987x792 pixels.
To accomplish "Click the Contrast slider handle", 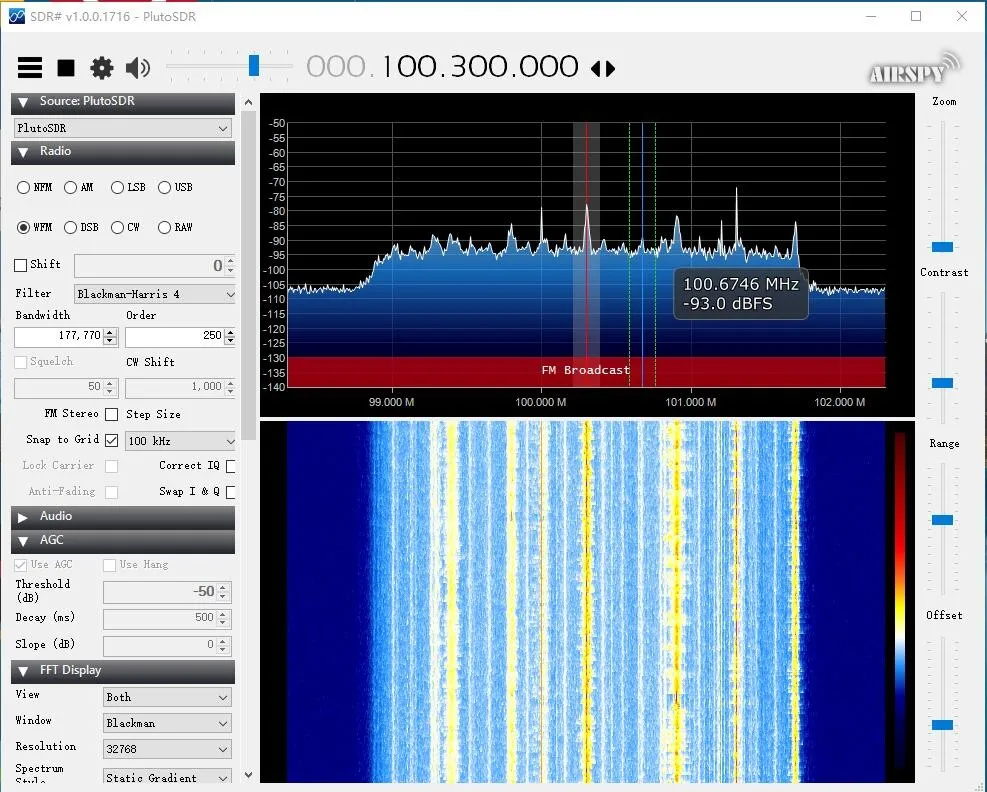I will pyautogui.click(x=942, y=383).
